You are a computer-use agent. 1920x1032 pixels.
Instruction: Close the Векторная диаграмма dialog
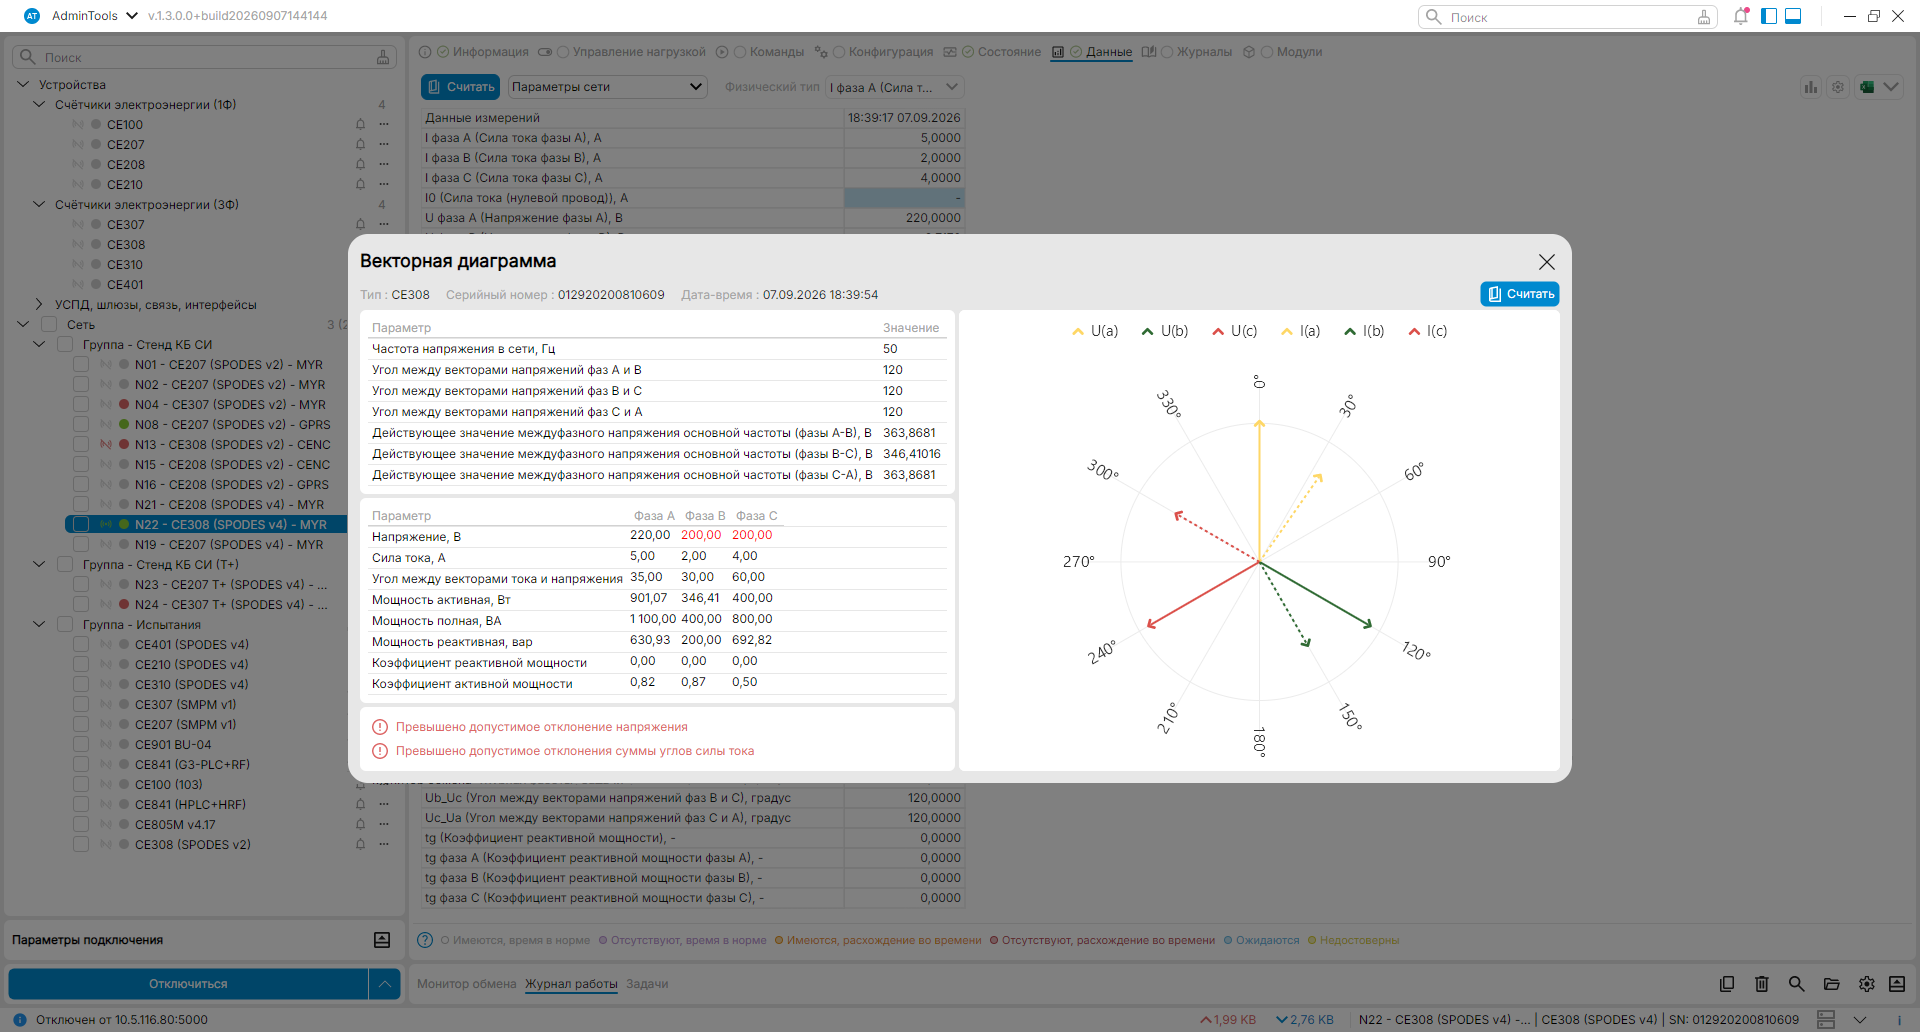point(1546,262)
